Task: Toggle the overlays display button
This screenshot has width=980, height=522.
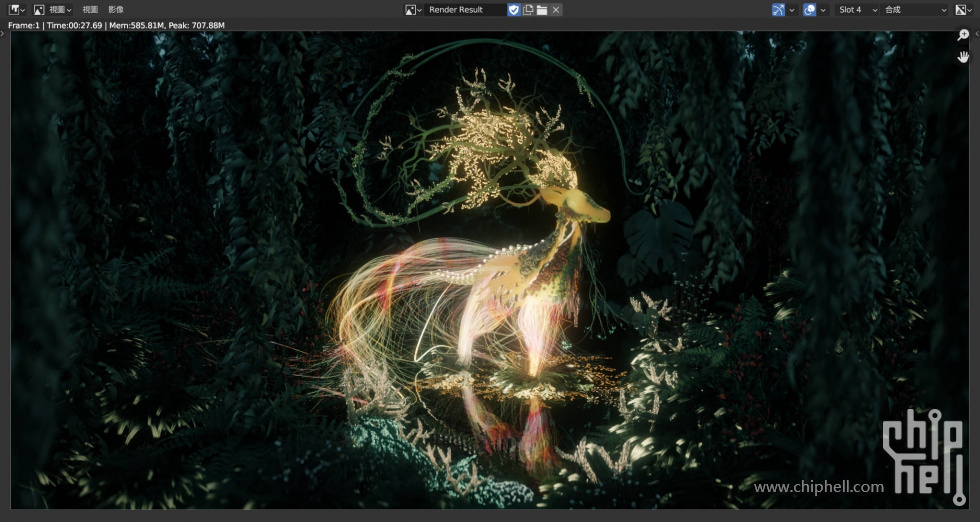Action: pos(809,9)
